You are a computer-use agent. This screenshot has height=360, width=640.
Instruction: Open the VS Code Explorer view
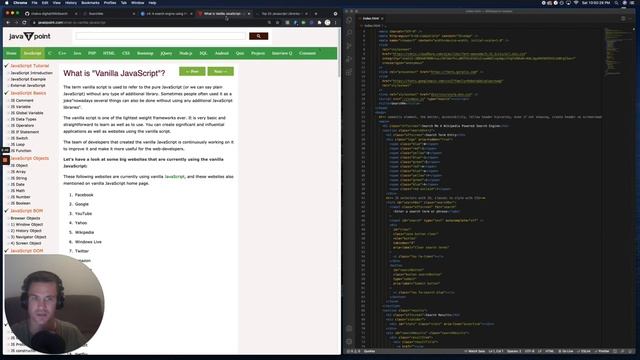pos(349,20)
